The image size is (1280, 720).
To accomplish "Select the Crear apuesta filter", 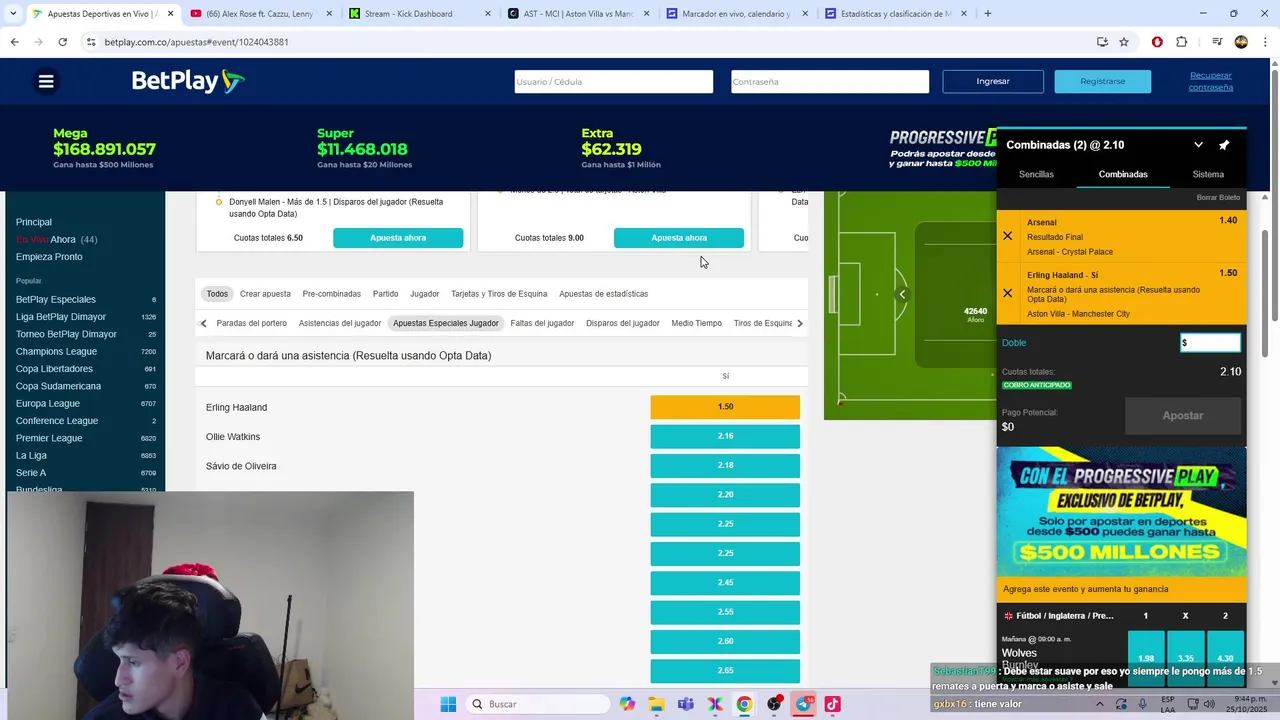I will (x=265, y=294).
